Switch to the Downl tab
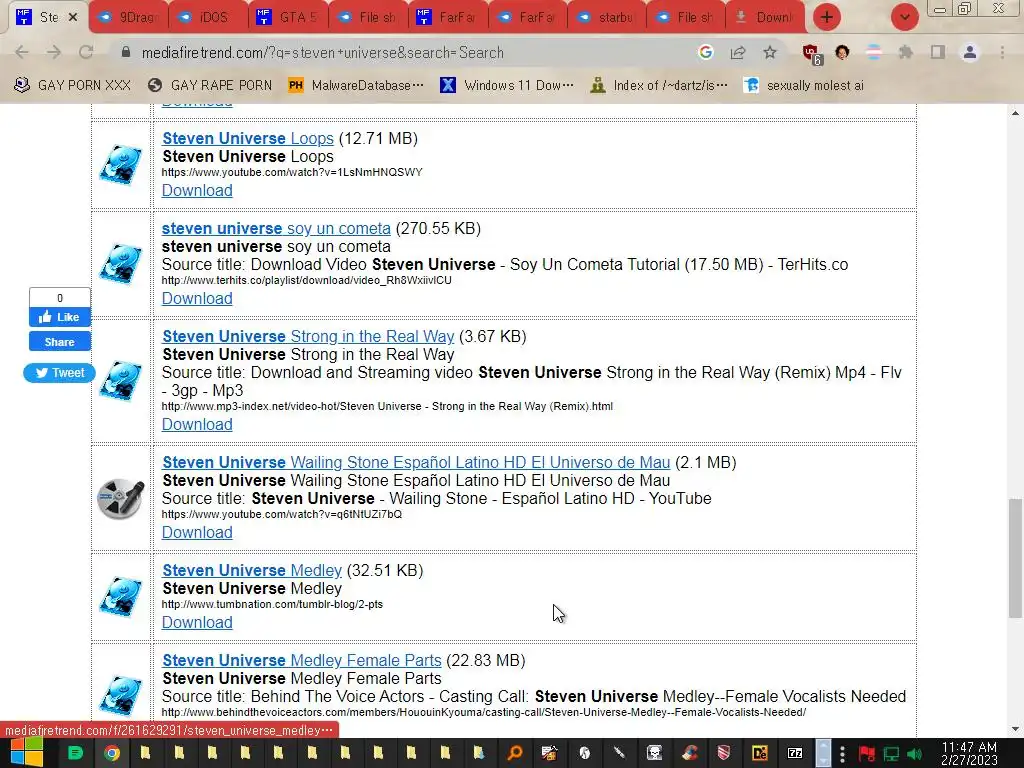Viewport: 1024px width, 768px height. [x=766, y=18]
